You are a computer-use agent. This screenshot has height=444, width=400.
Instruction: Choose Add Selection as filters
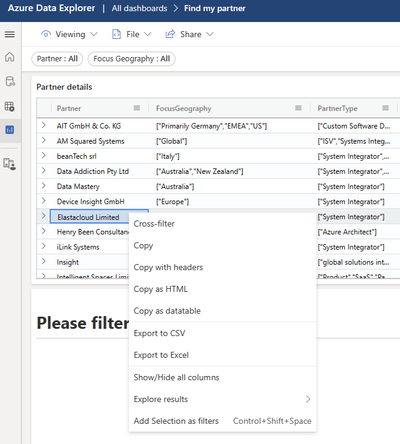click(x=222, y=421)
